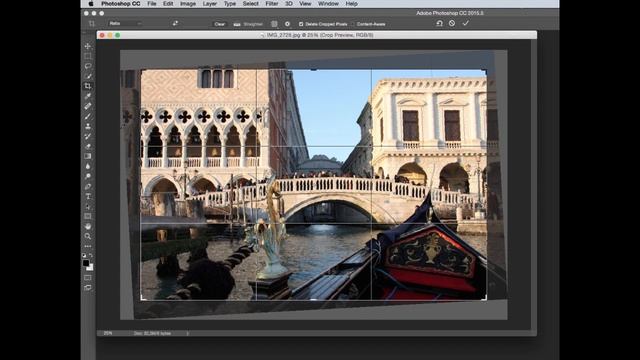Click the background color swatch
The width and height of the screenshot is (640, 360).
[90, 267]
